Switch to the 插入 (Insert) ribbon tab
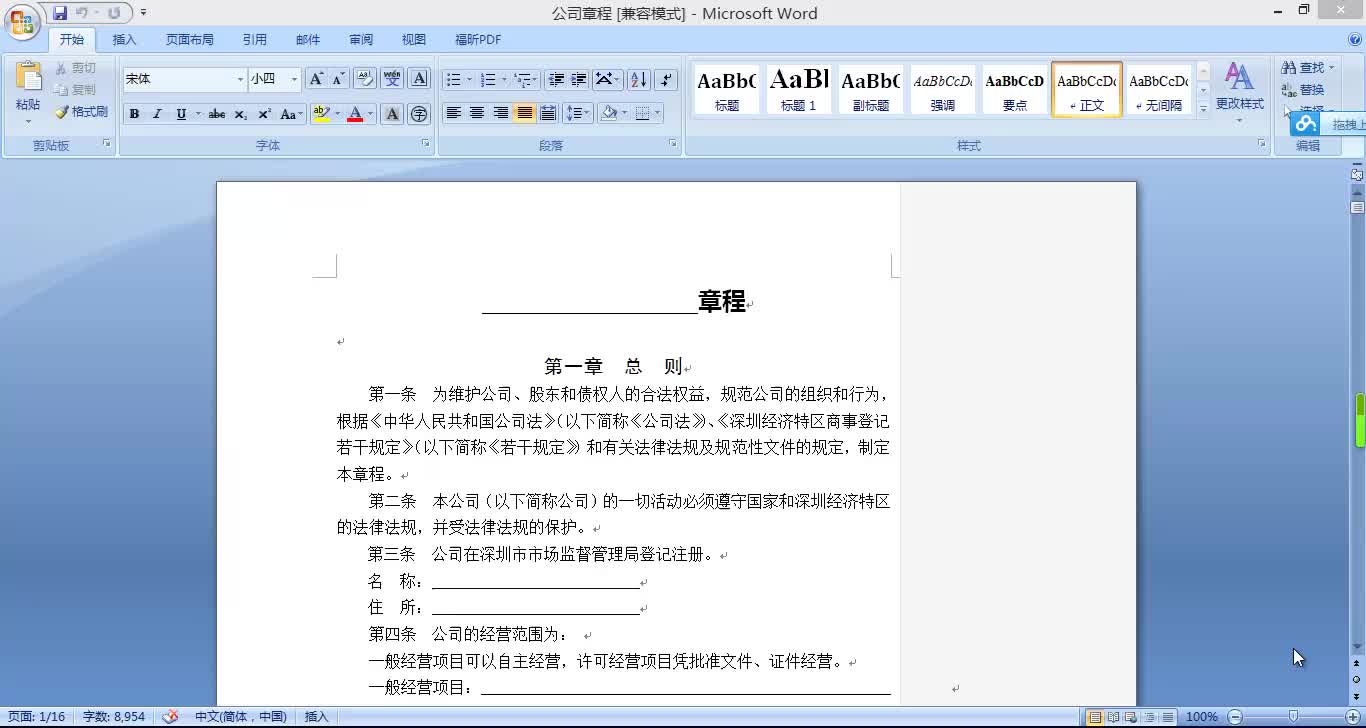1366x728 pixels. [x=124, y=40]
